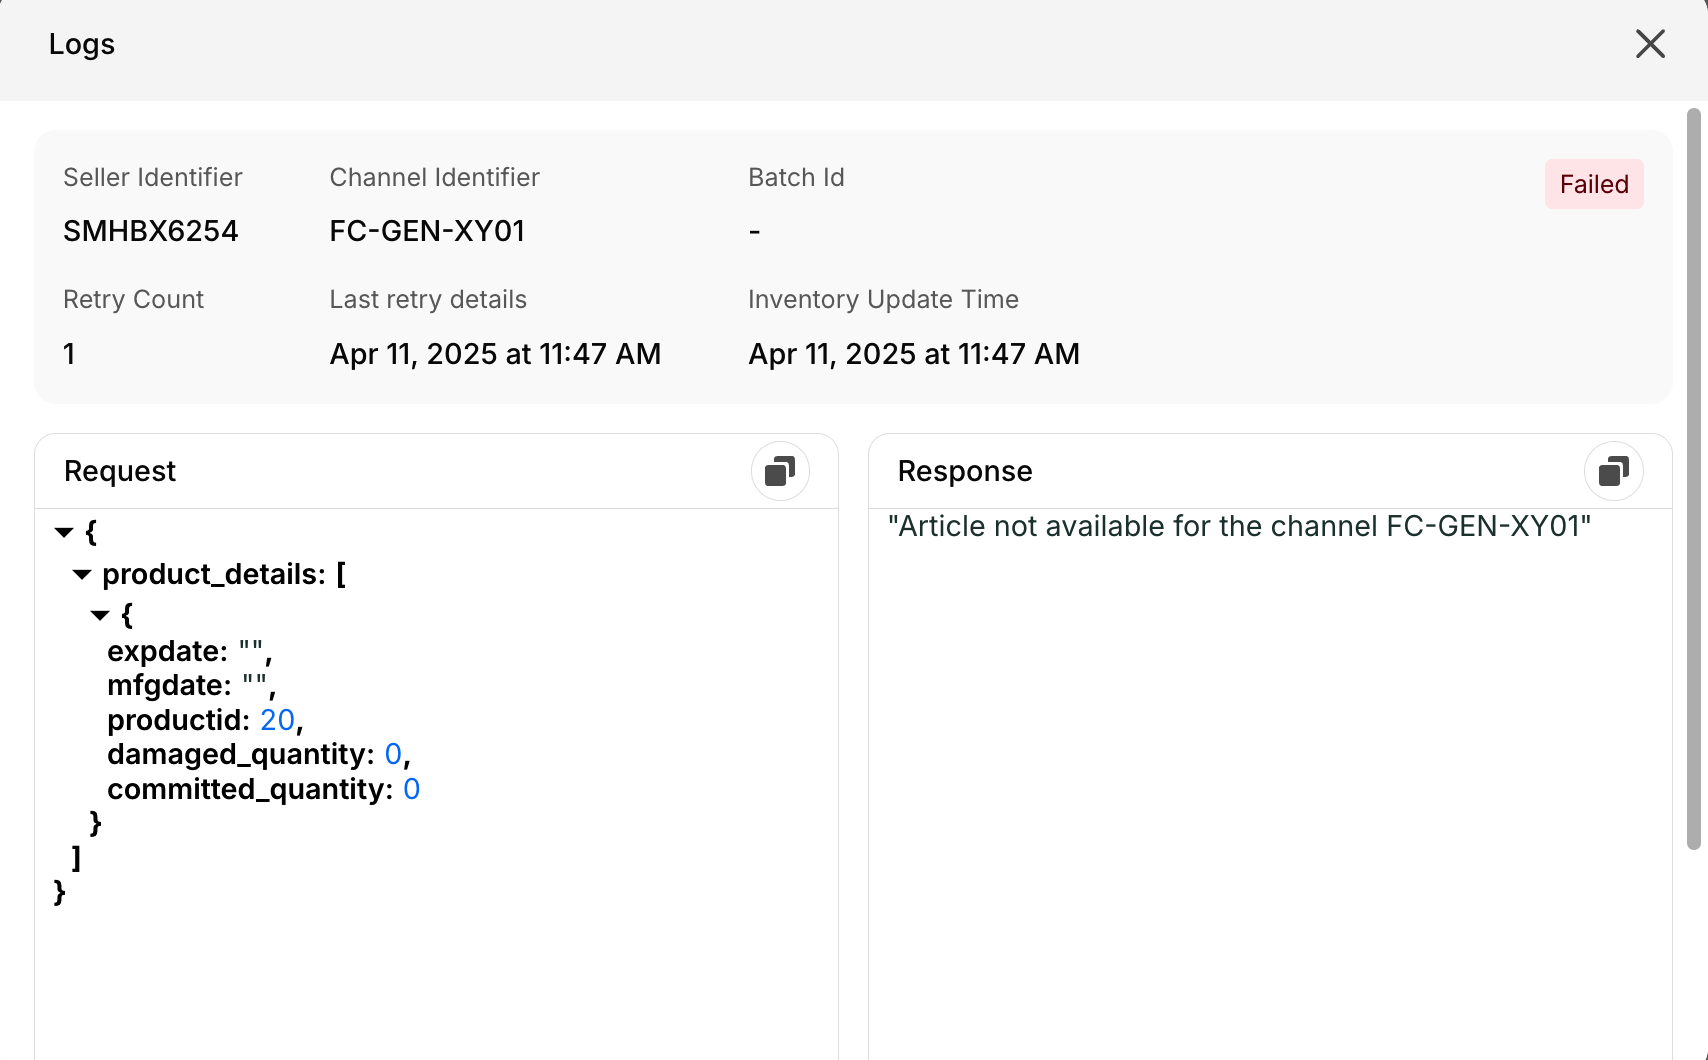Click the "Article not available" response message
The height and width of the screenshot is (1060, 1708).
(x=1239, y=526)
